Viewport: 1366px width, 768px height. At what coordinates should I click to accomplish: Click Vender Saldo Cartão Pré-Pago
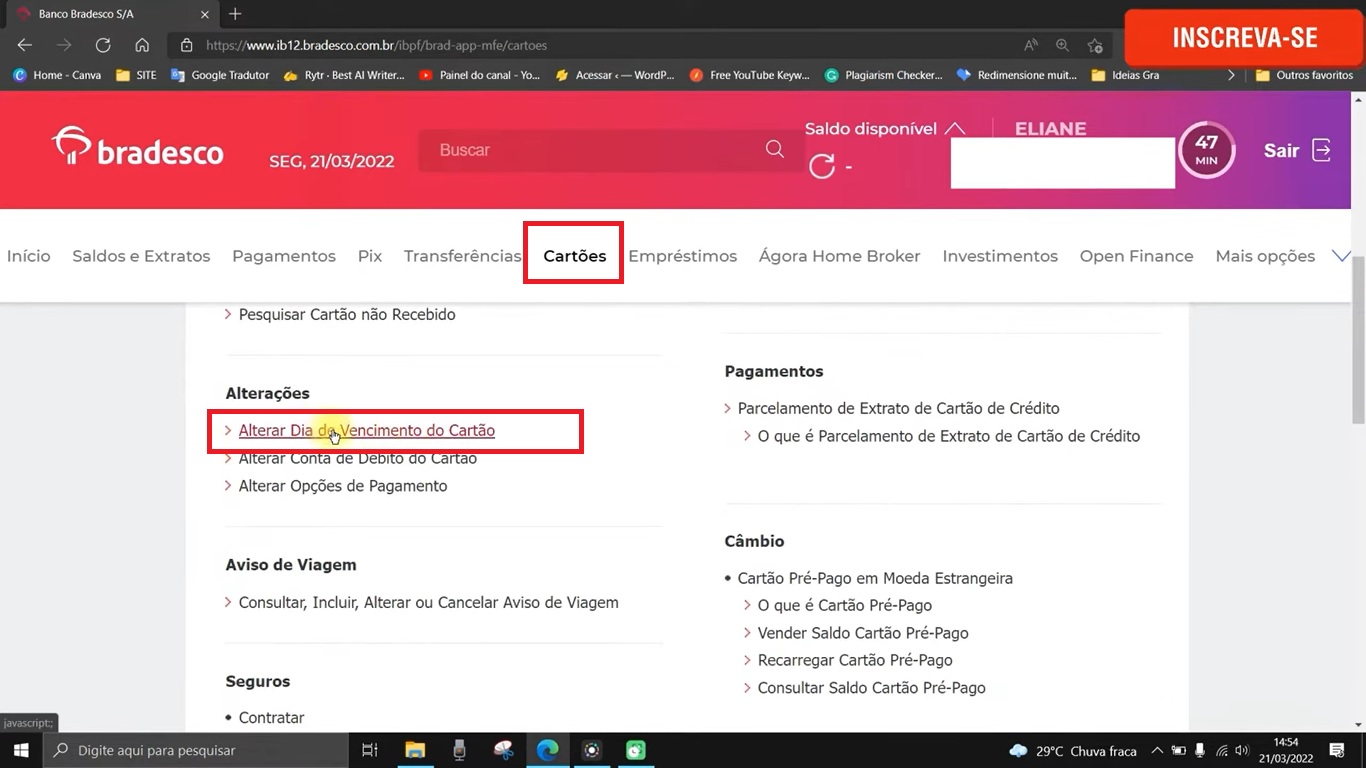click(x=862, y=633)
